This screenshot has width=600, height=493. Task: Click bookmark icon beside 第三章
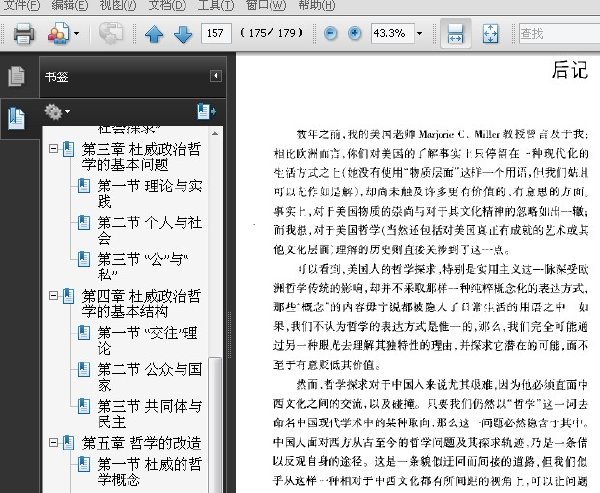pyautogui.click(x=68, y=149)
